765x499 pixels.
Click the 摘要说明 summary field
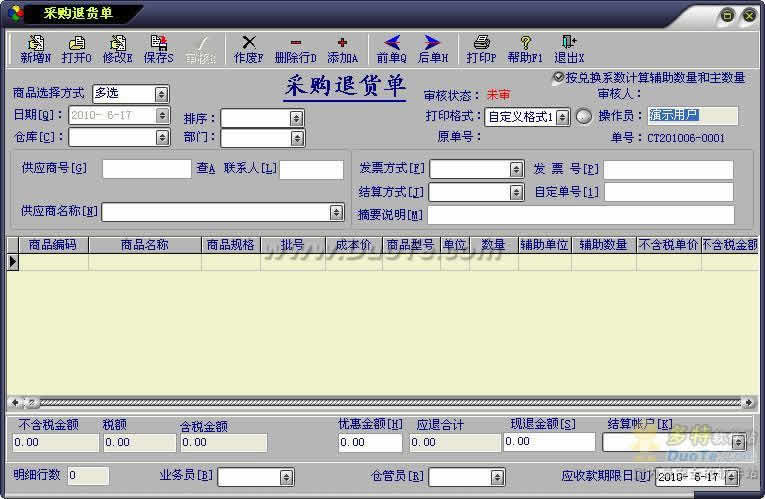click(581, 215)
